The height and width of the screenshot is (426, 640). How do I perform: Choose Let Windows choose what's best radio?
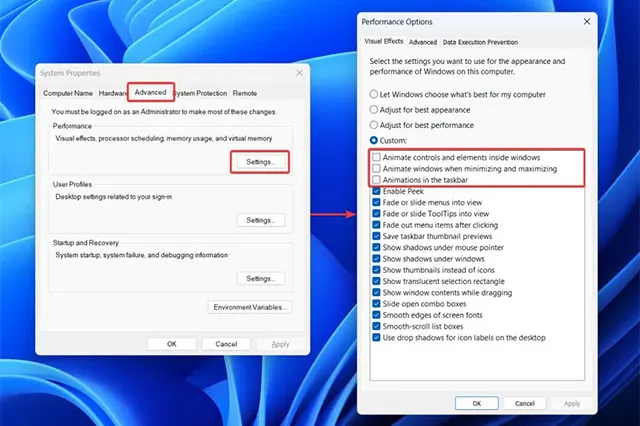tap(375, 93)
